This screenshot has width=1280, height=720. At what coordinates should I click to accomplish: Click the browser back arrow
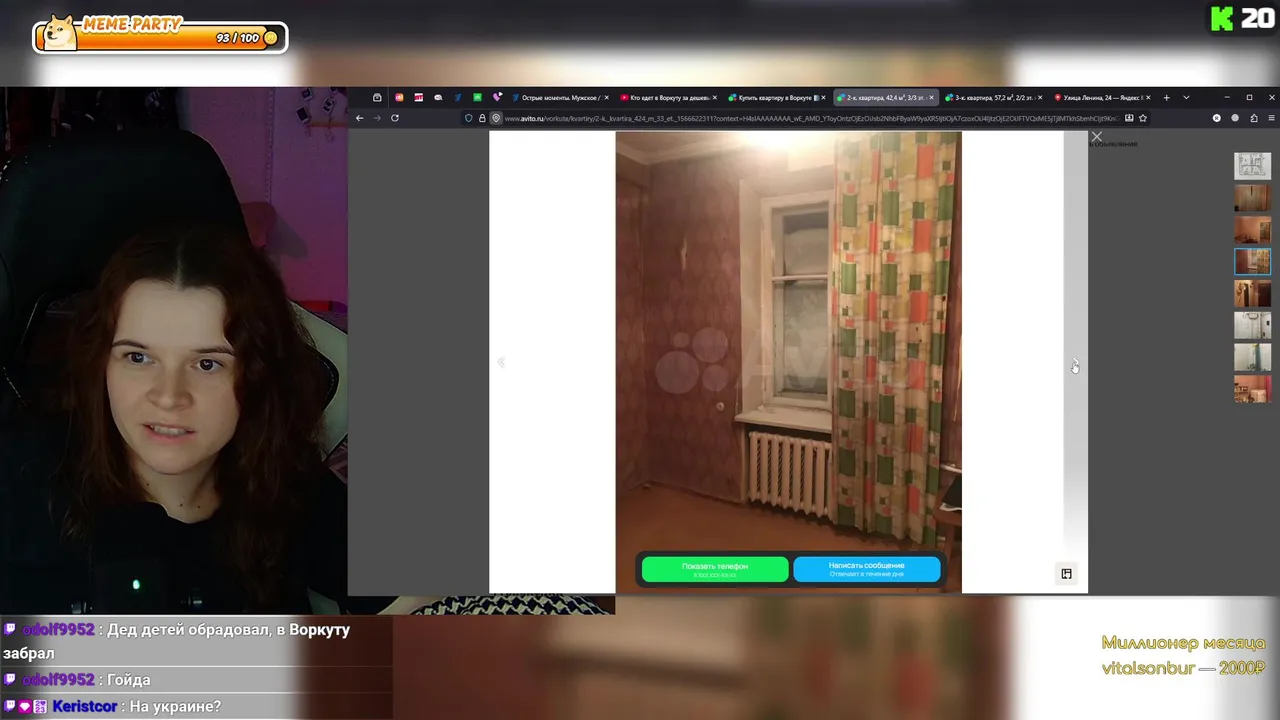(x=359, y=118)
